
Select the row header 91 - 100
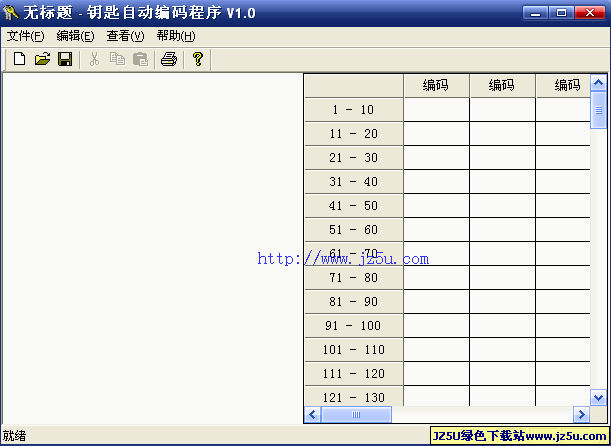tap(353, 326)
